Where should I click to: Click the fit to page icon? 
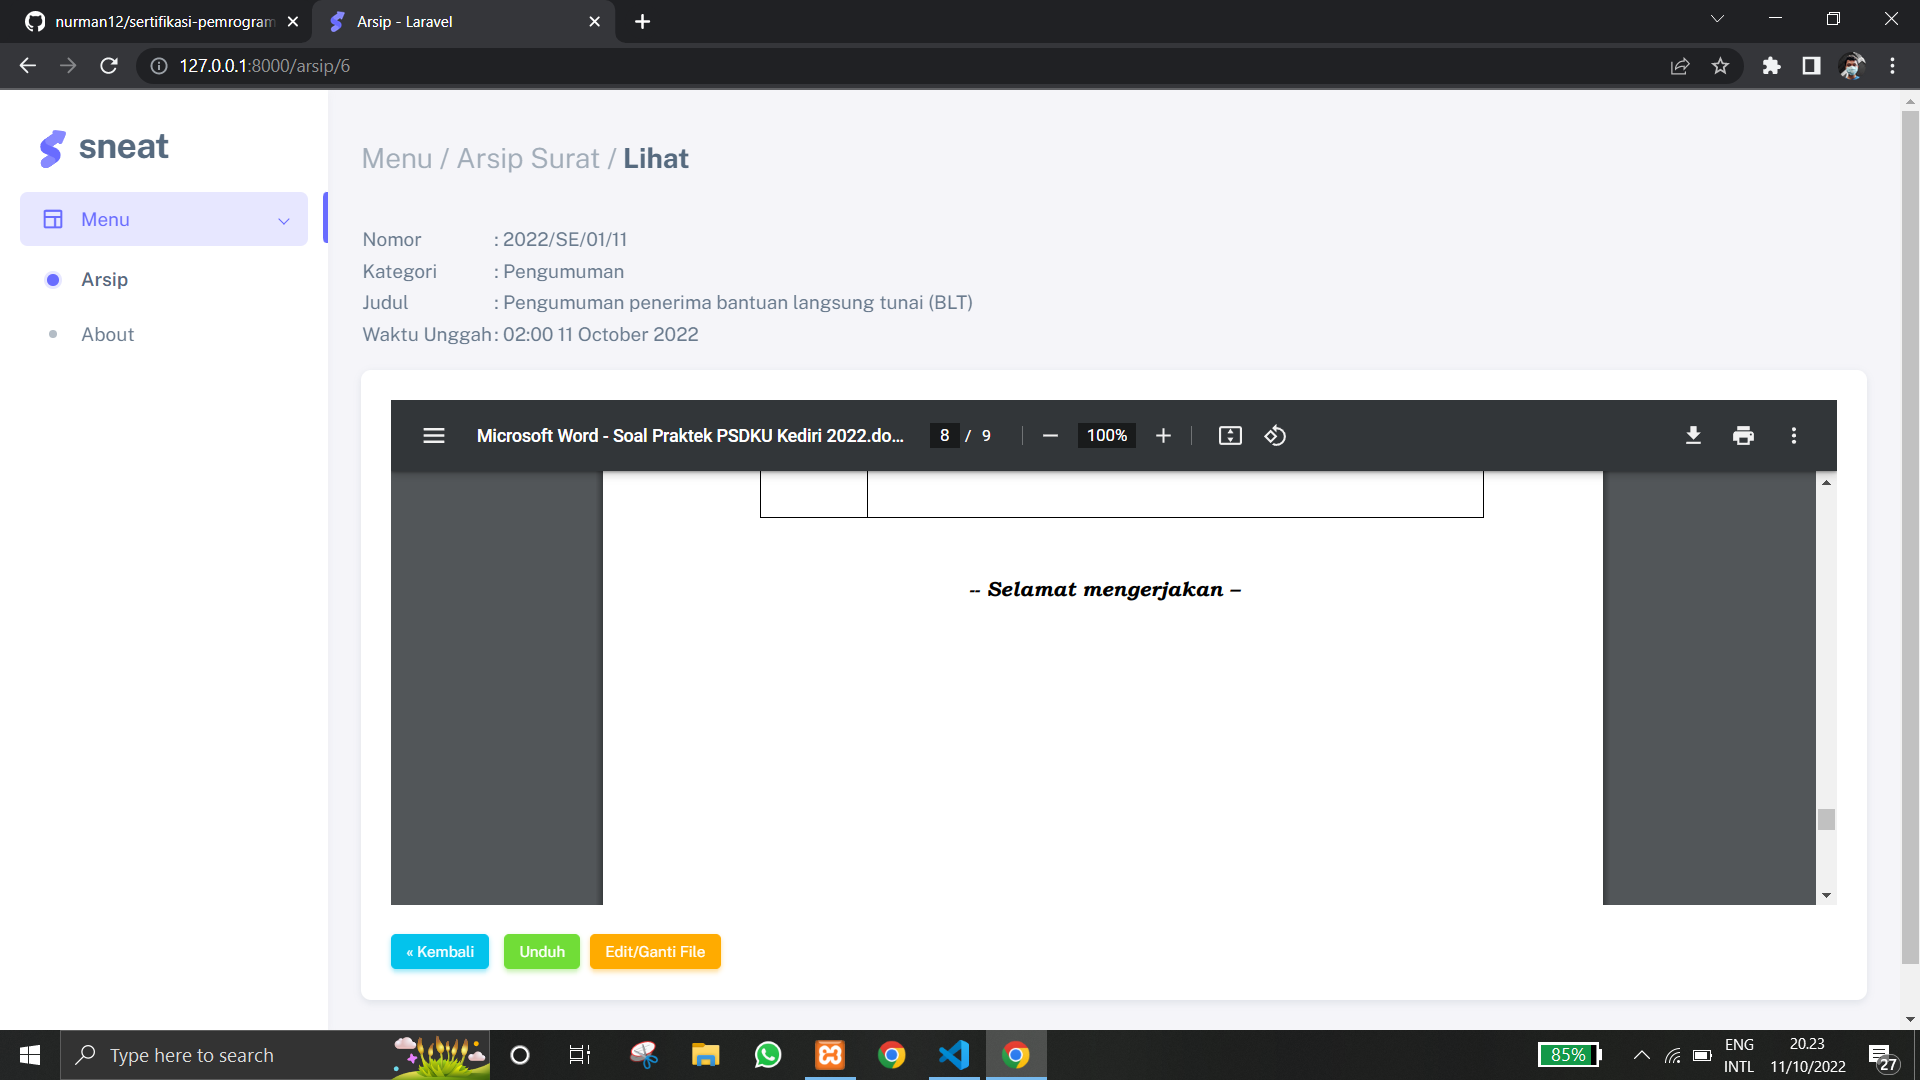(1230, 435)
